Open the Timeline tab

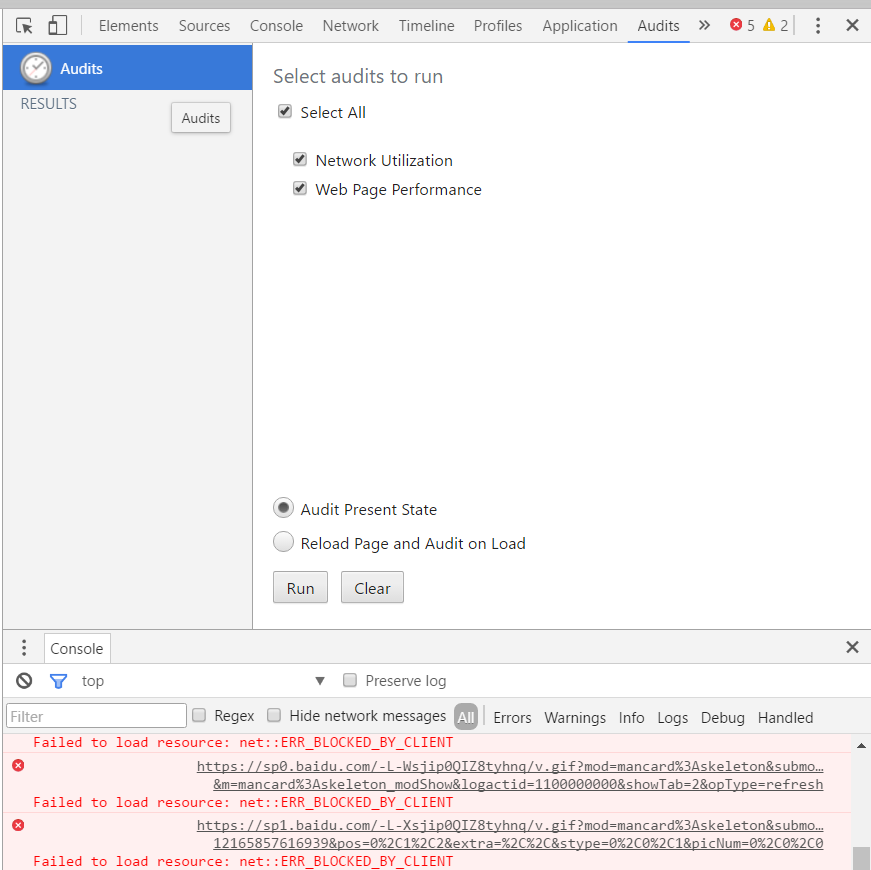427,26
